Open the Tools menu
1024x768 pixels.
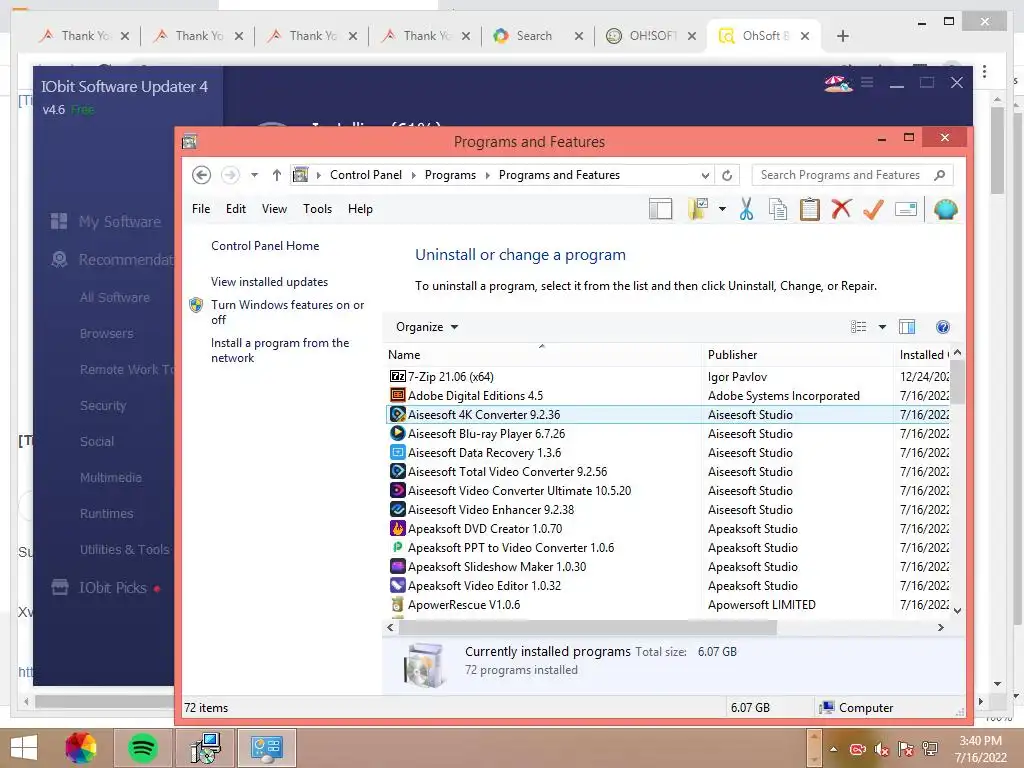pos(317,209)
